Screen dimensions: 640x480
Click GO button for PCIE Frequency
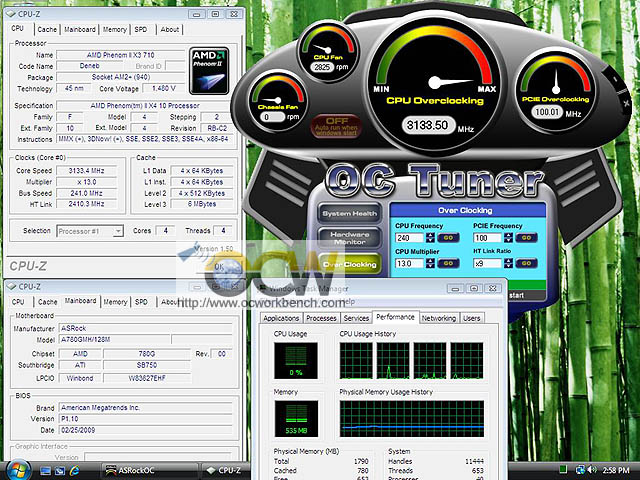point(526,238)
